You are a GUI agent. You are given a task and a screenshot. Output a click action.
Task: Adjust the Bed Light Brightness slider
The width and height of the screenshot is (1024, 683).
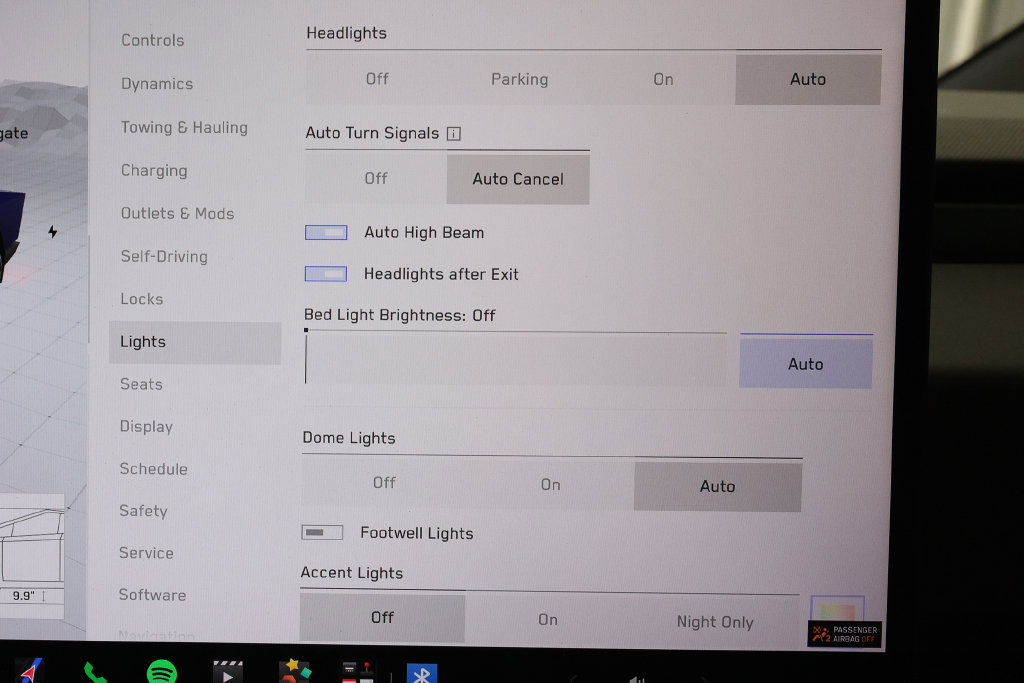coord(515,358)
